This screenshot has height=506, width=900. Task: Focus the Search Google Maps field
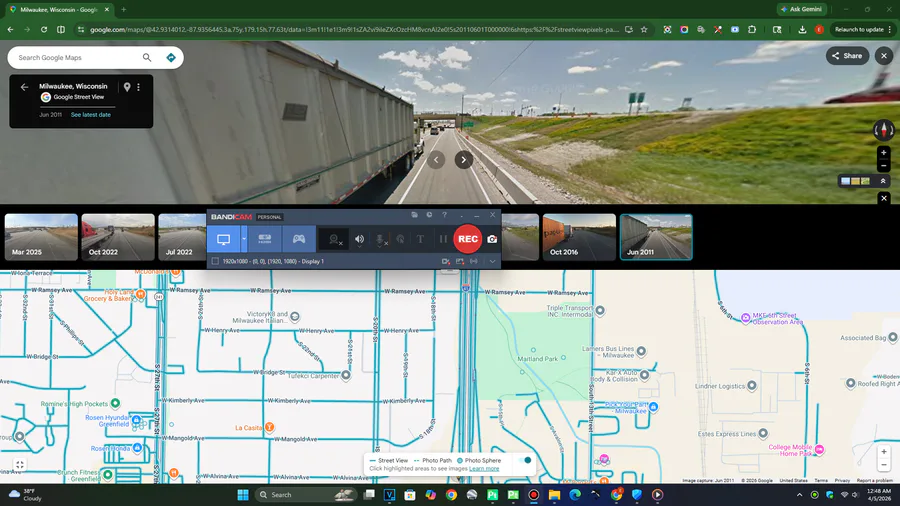coord(77,57)
